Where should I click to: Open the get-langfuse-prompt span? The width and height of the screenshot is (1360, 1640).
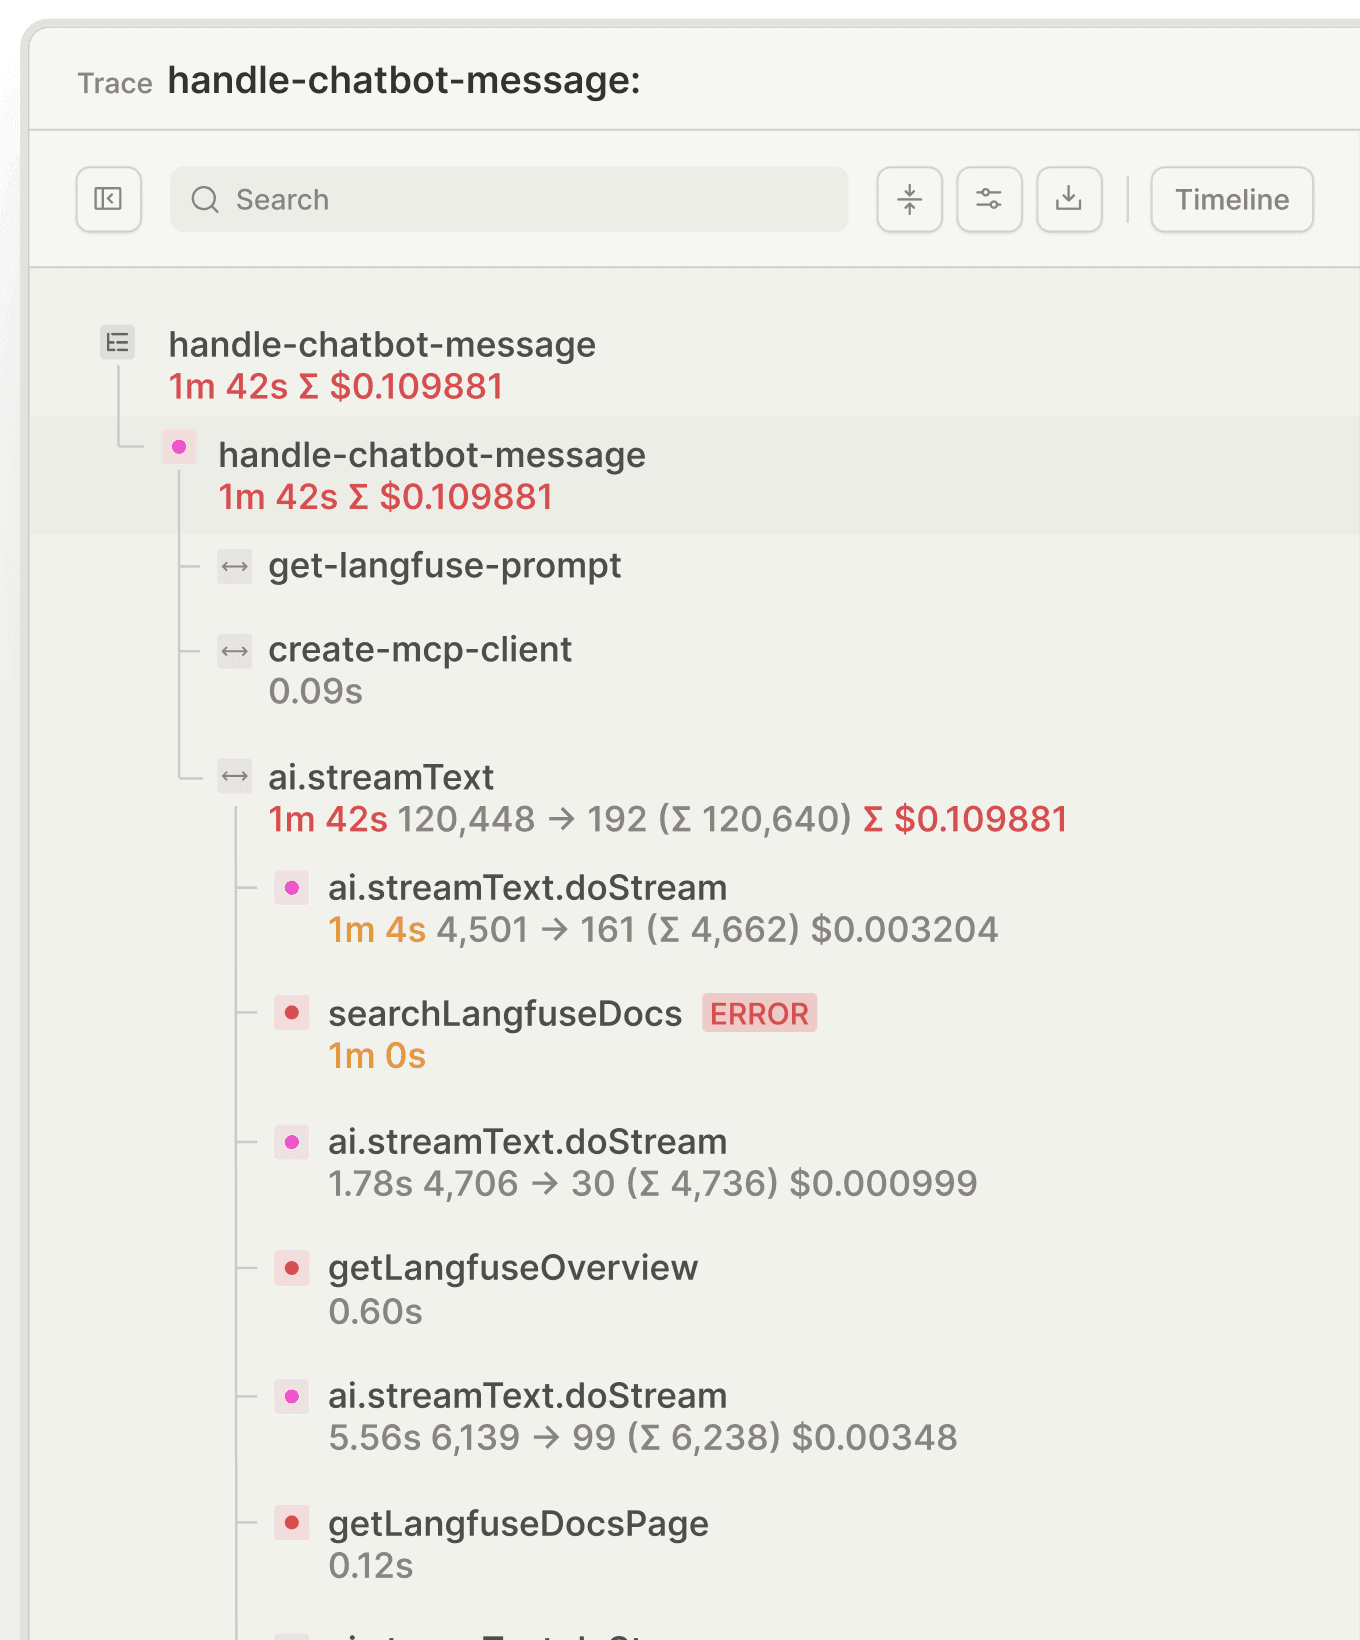tap(444, 566)
